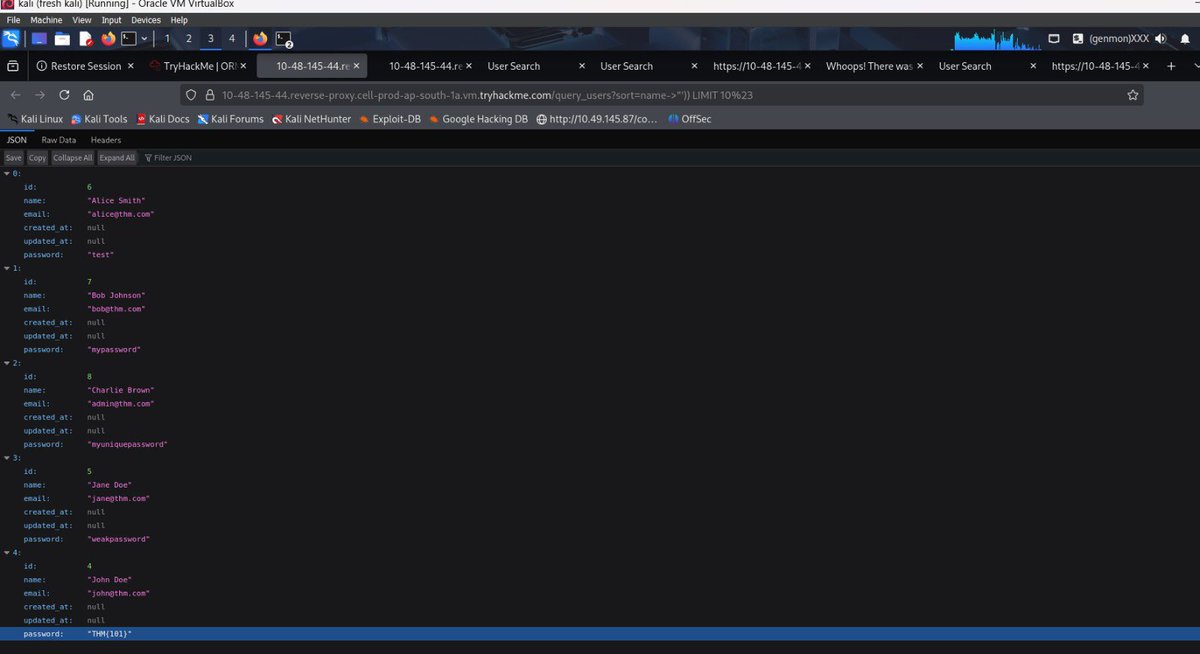Open the VirtualBox Machine menu
Viewport: 1200px width, 654px height.
point(46,20)
